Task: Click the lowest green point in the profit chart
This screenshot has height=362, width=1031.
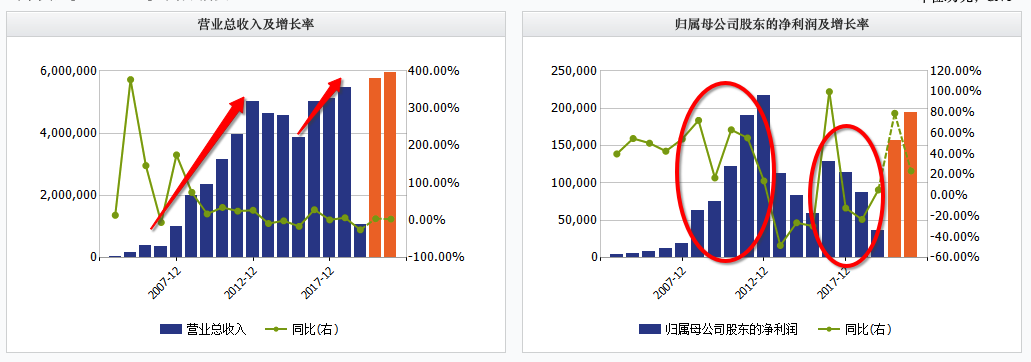Action: tap(780, 246)
